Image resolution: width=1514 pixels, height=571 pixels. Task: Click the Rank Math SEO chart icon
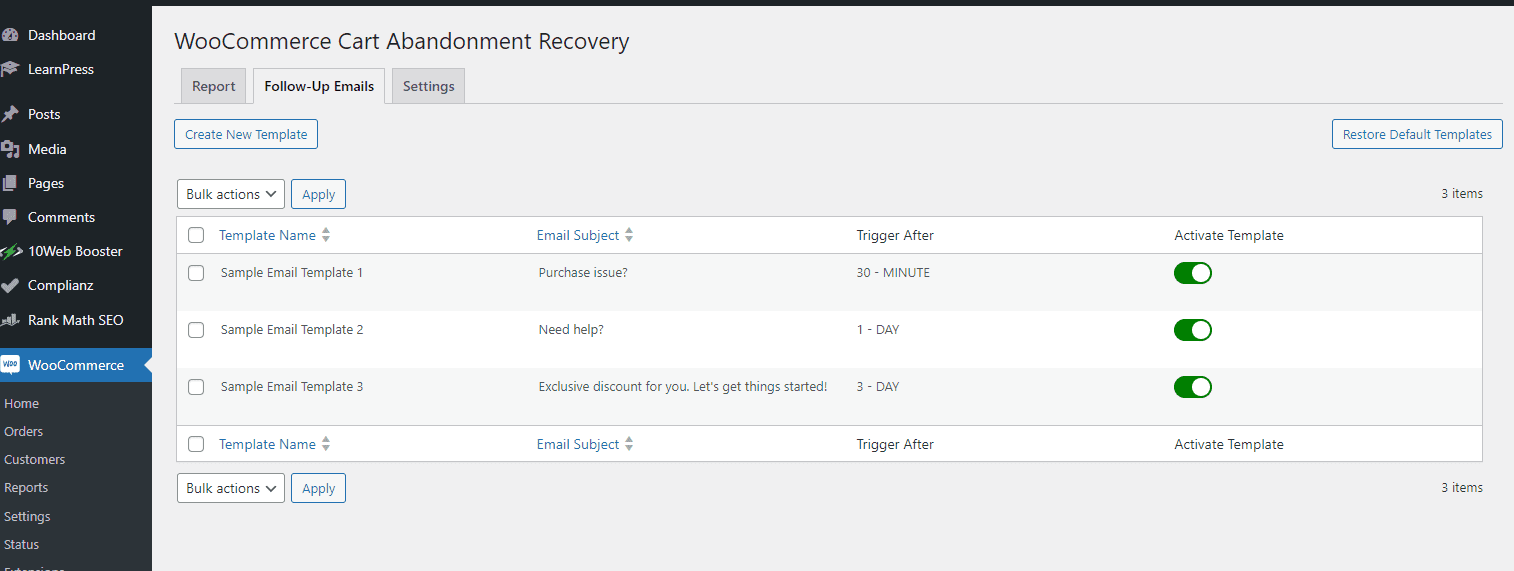[x=10, y=320]
